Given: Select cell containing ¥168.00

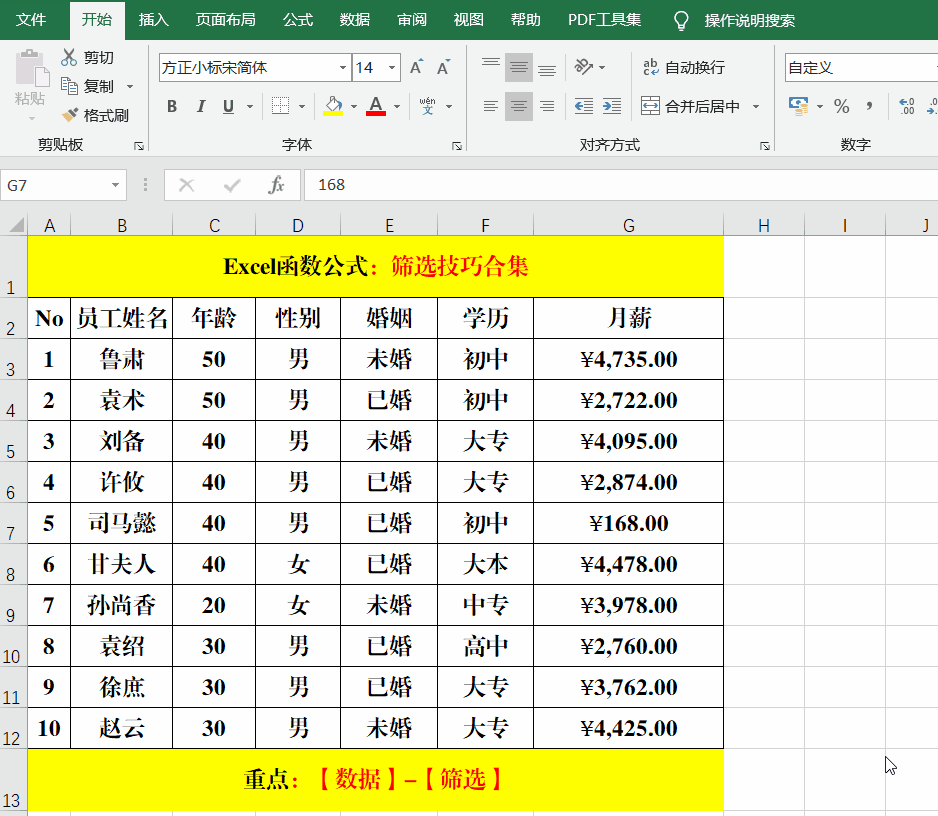Looking at the screenshot, I should tap(628, 523).
